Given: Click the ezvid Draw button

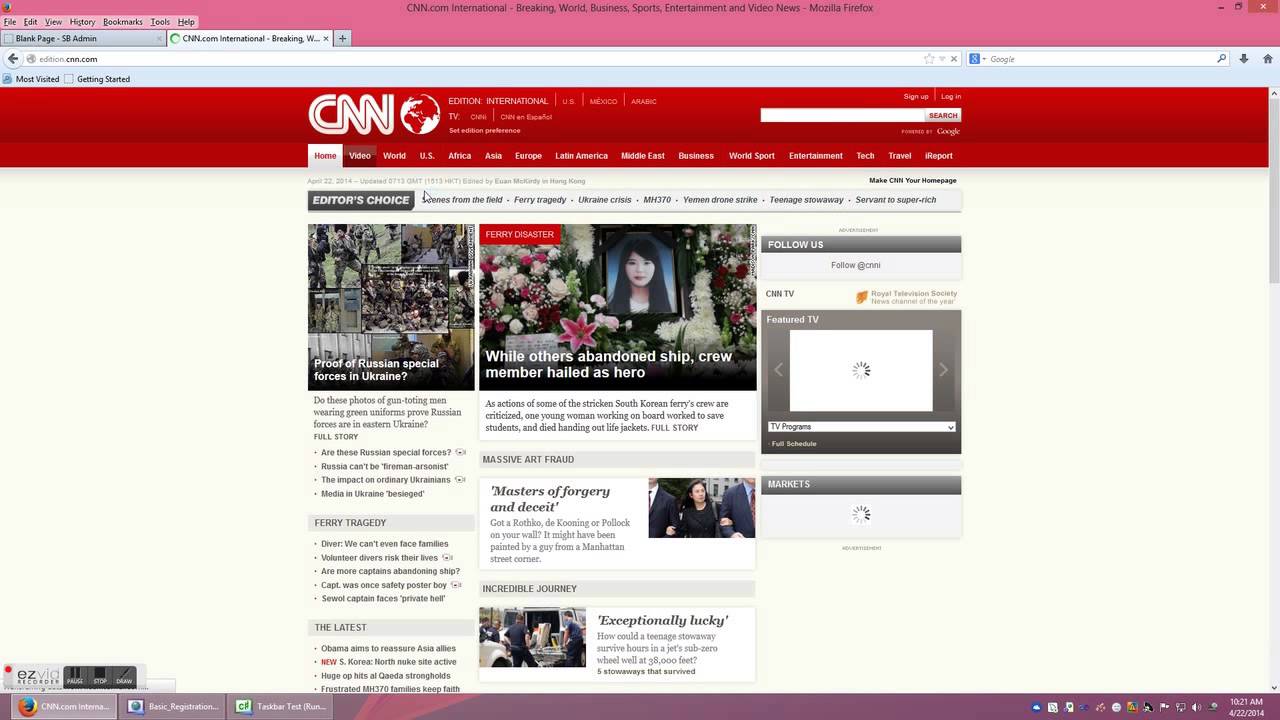Looking at the screenshot, I should pos(124,676).
